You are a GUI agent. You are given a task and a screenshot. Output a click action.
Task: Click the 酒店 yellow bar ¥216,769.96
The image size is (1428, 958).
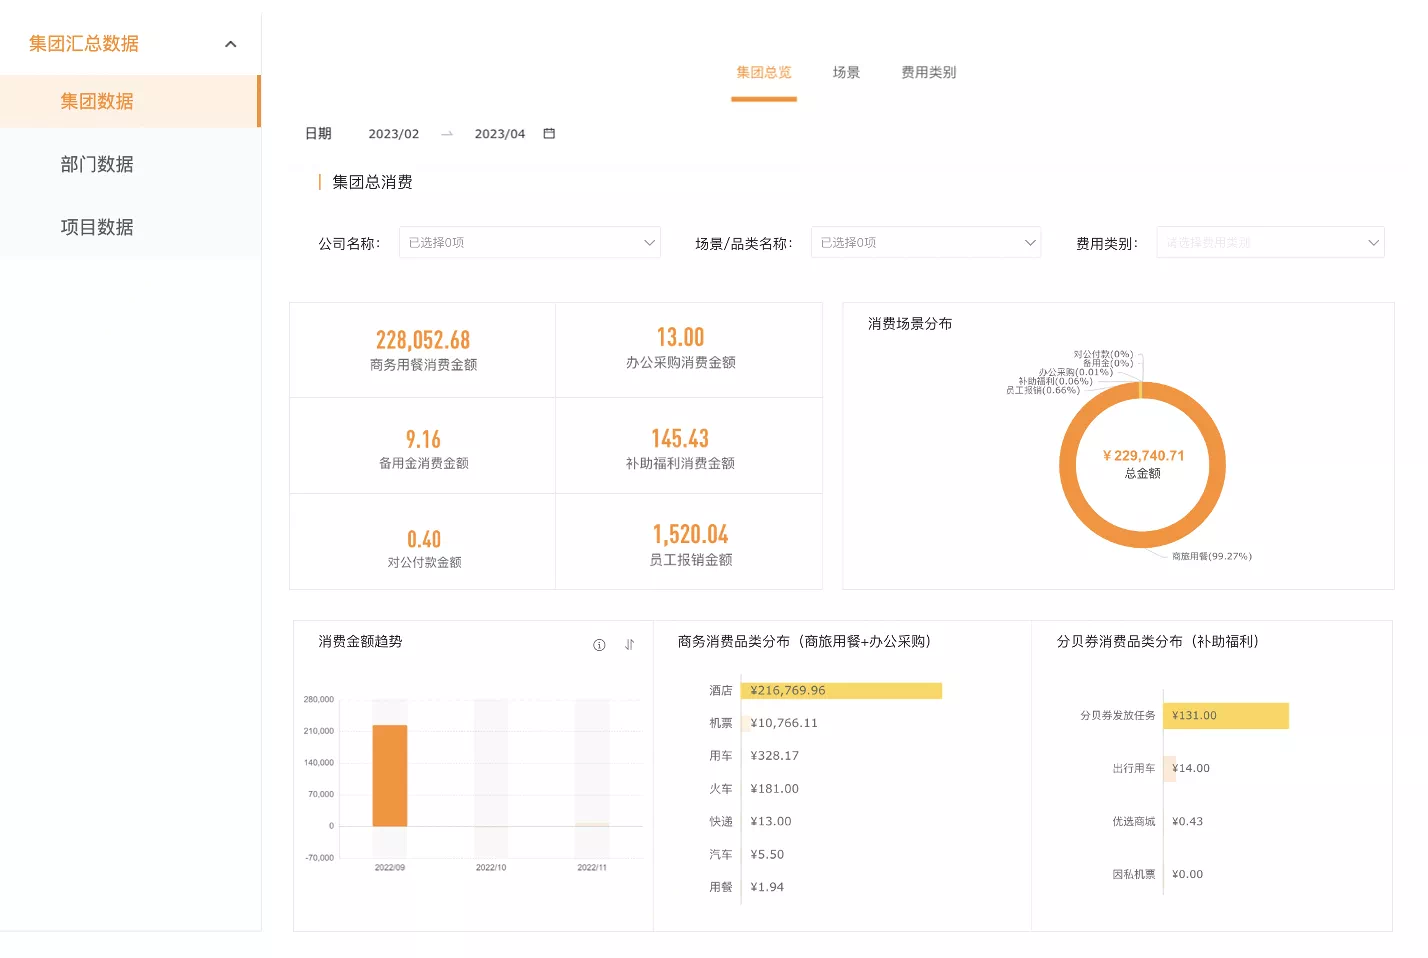tap(841, 691)
